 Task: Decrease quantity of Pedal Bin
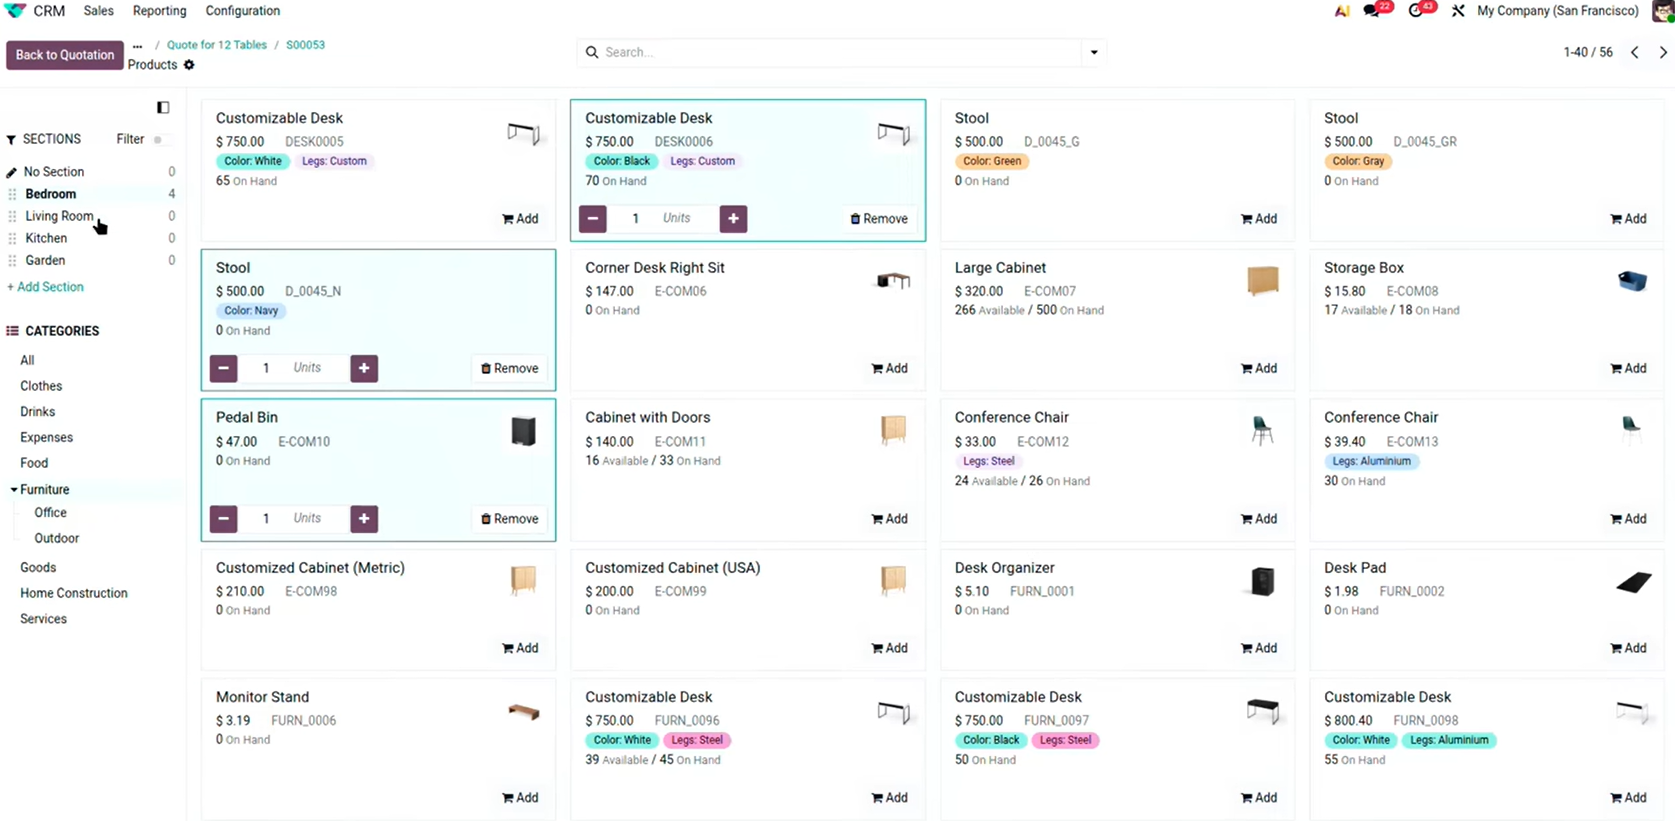pyautogui.click(x=224, y=519)
